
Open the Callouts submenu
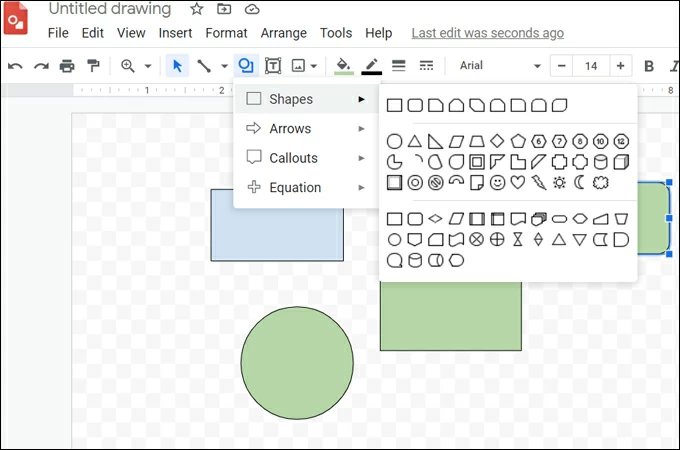pos(306,158)
